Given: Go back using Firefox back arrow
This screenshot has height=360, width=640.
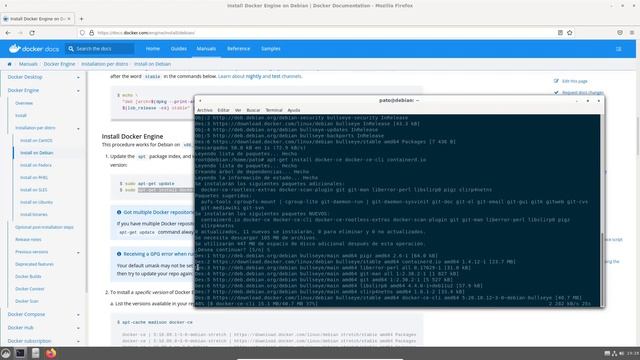Looking at the screenshot, I should (x=8, y=33).
